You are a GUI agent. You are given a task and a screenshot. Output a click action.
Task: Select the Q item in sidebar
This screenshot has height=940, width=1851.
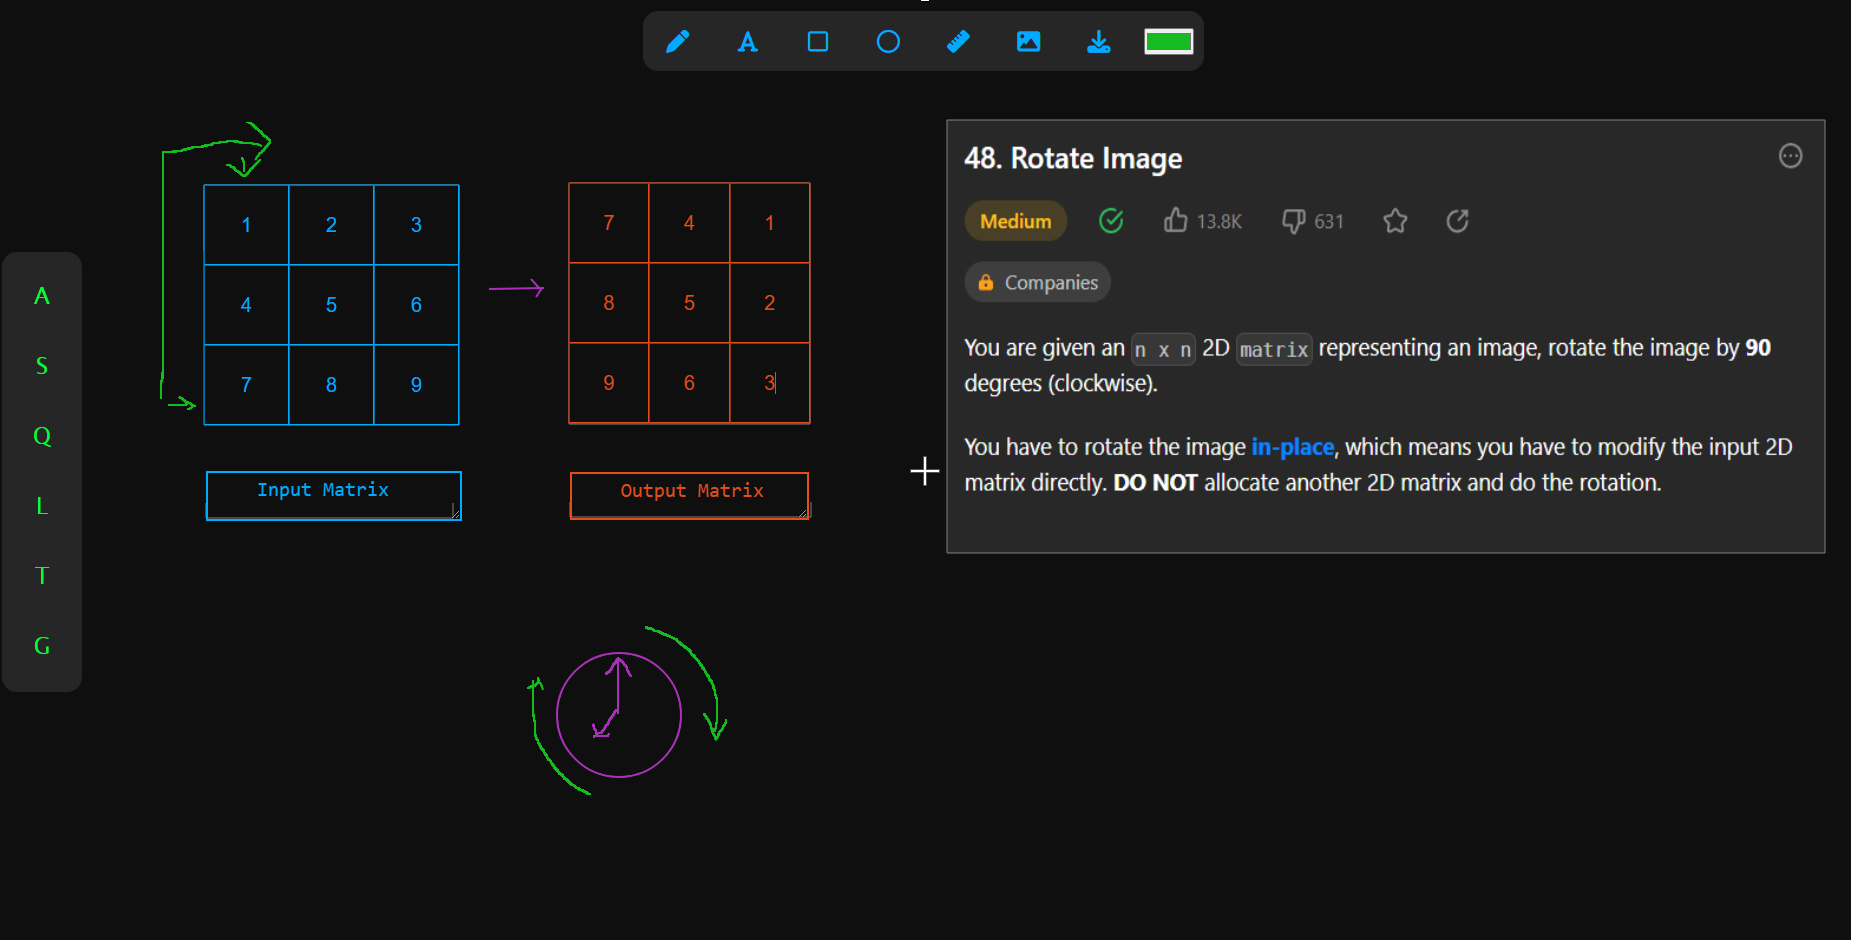pos(42,436)
